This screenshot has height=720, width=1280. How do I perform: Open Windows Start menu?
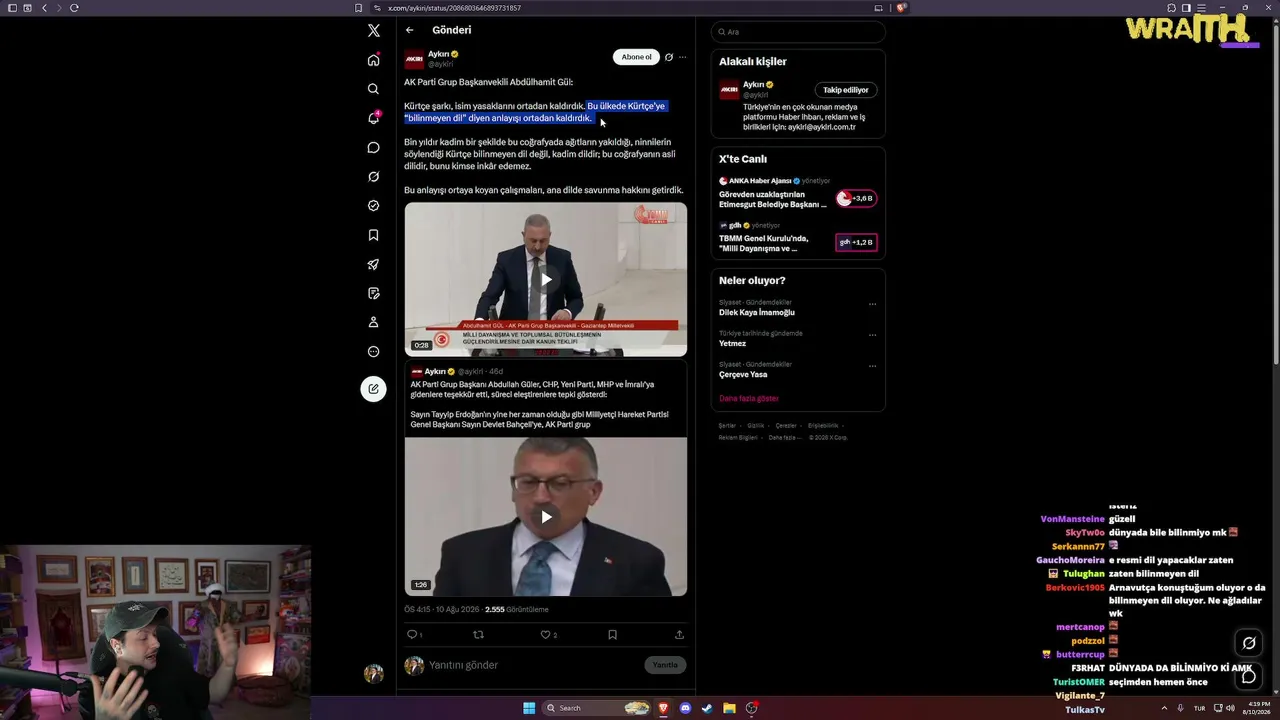[x=529, y=708]
